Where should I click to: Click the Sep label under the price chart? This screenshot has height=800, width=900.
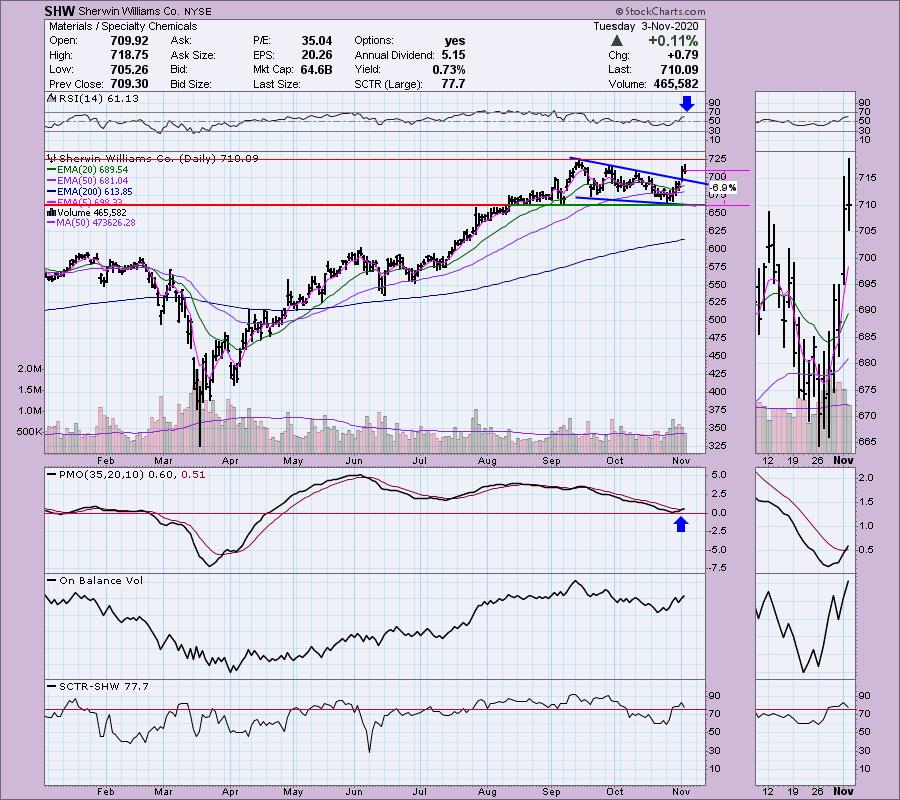coord(551,461)
